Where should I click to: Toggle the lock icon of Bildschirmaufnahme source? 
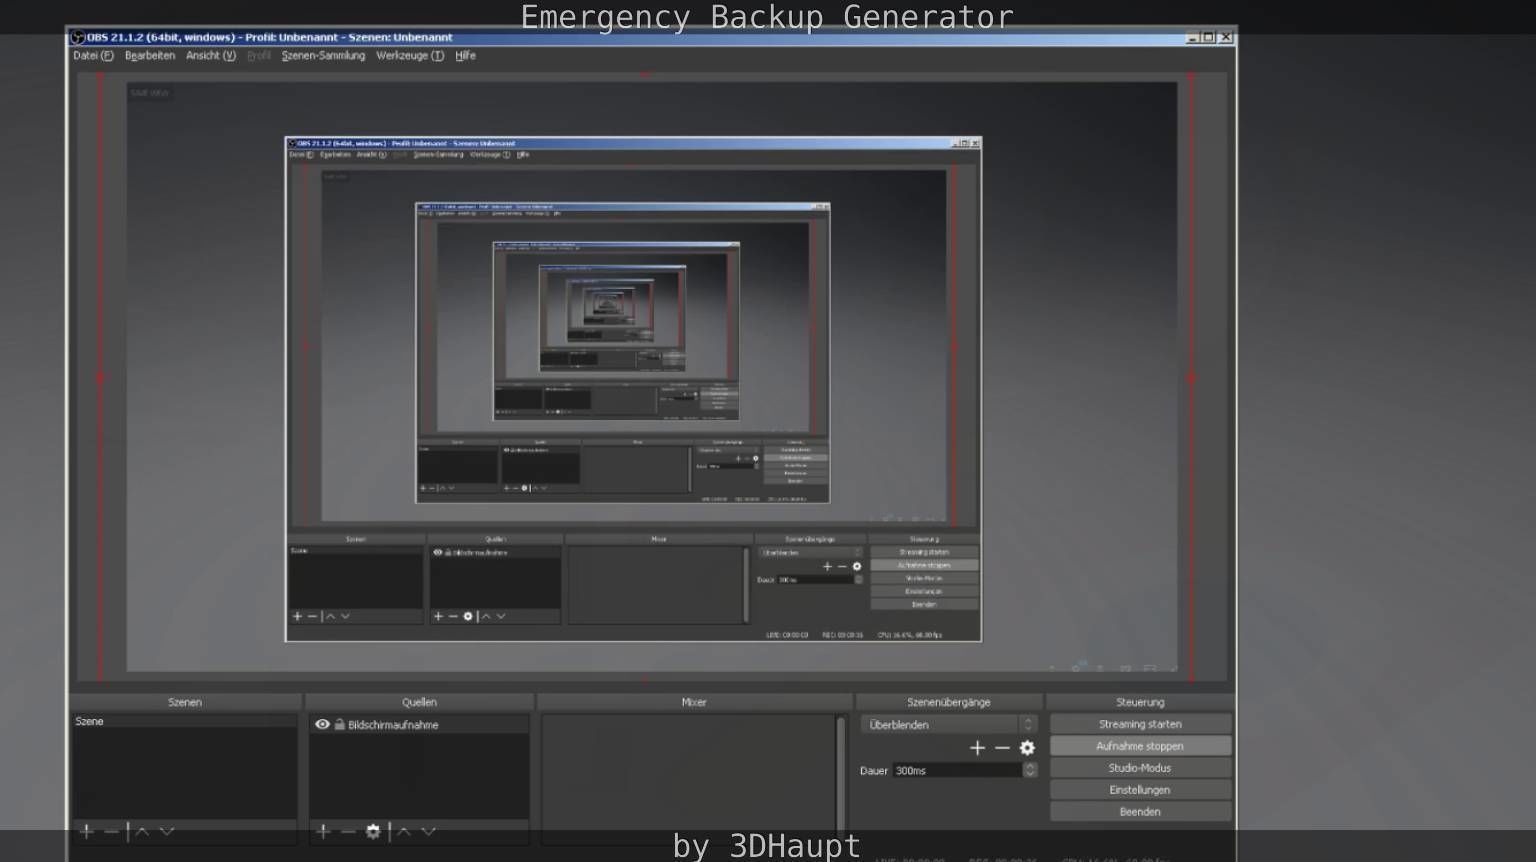pos(339,724)
